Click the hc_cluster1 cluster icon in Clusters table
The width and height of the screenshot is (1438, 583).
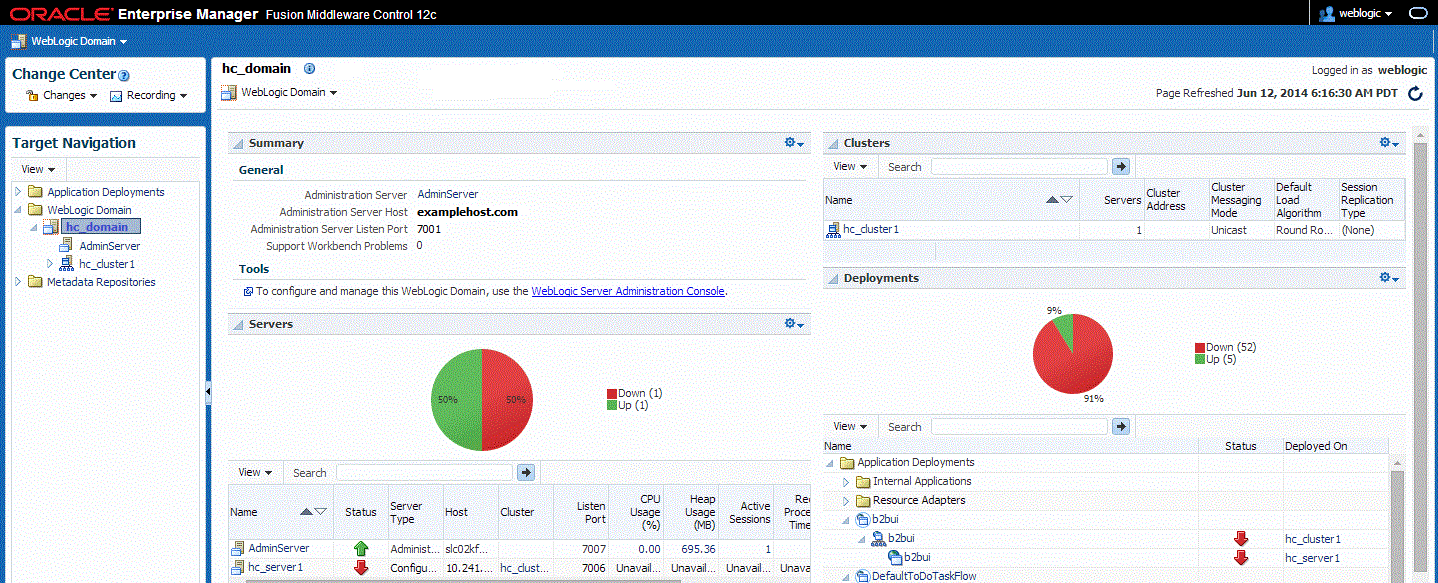coord(833,230)
